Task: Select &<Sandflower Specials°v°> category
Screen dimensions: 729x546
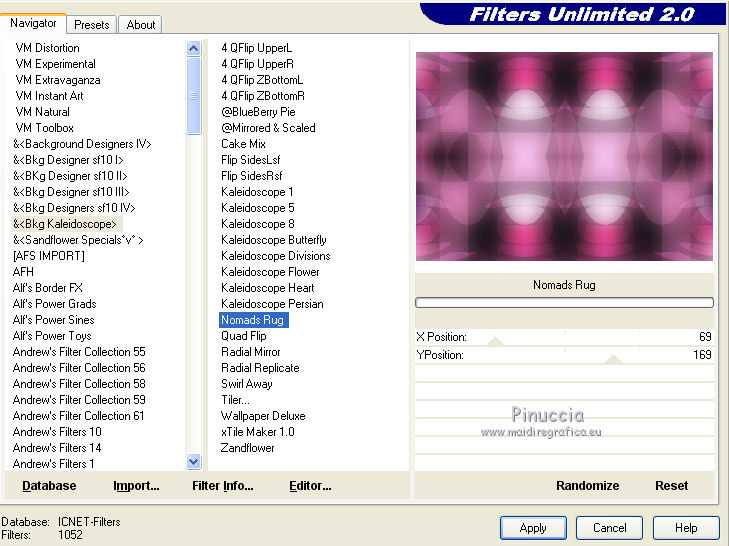Action: 78,240
